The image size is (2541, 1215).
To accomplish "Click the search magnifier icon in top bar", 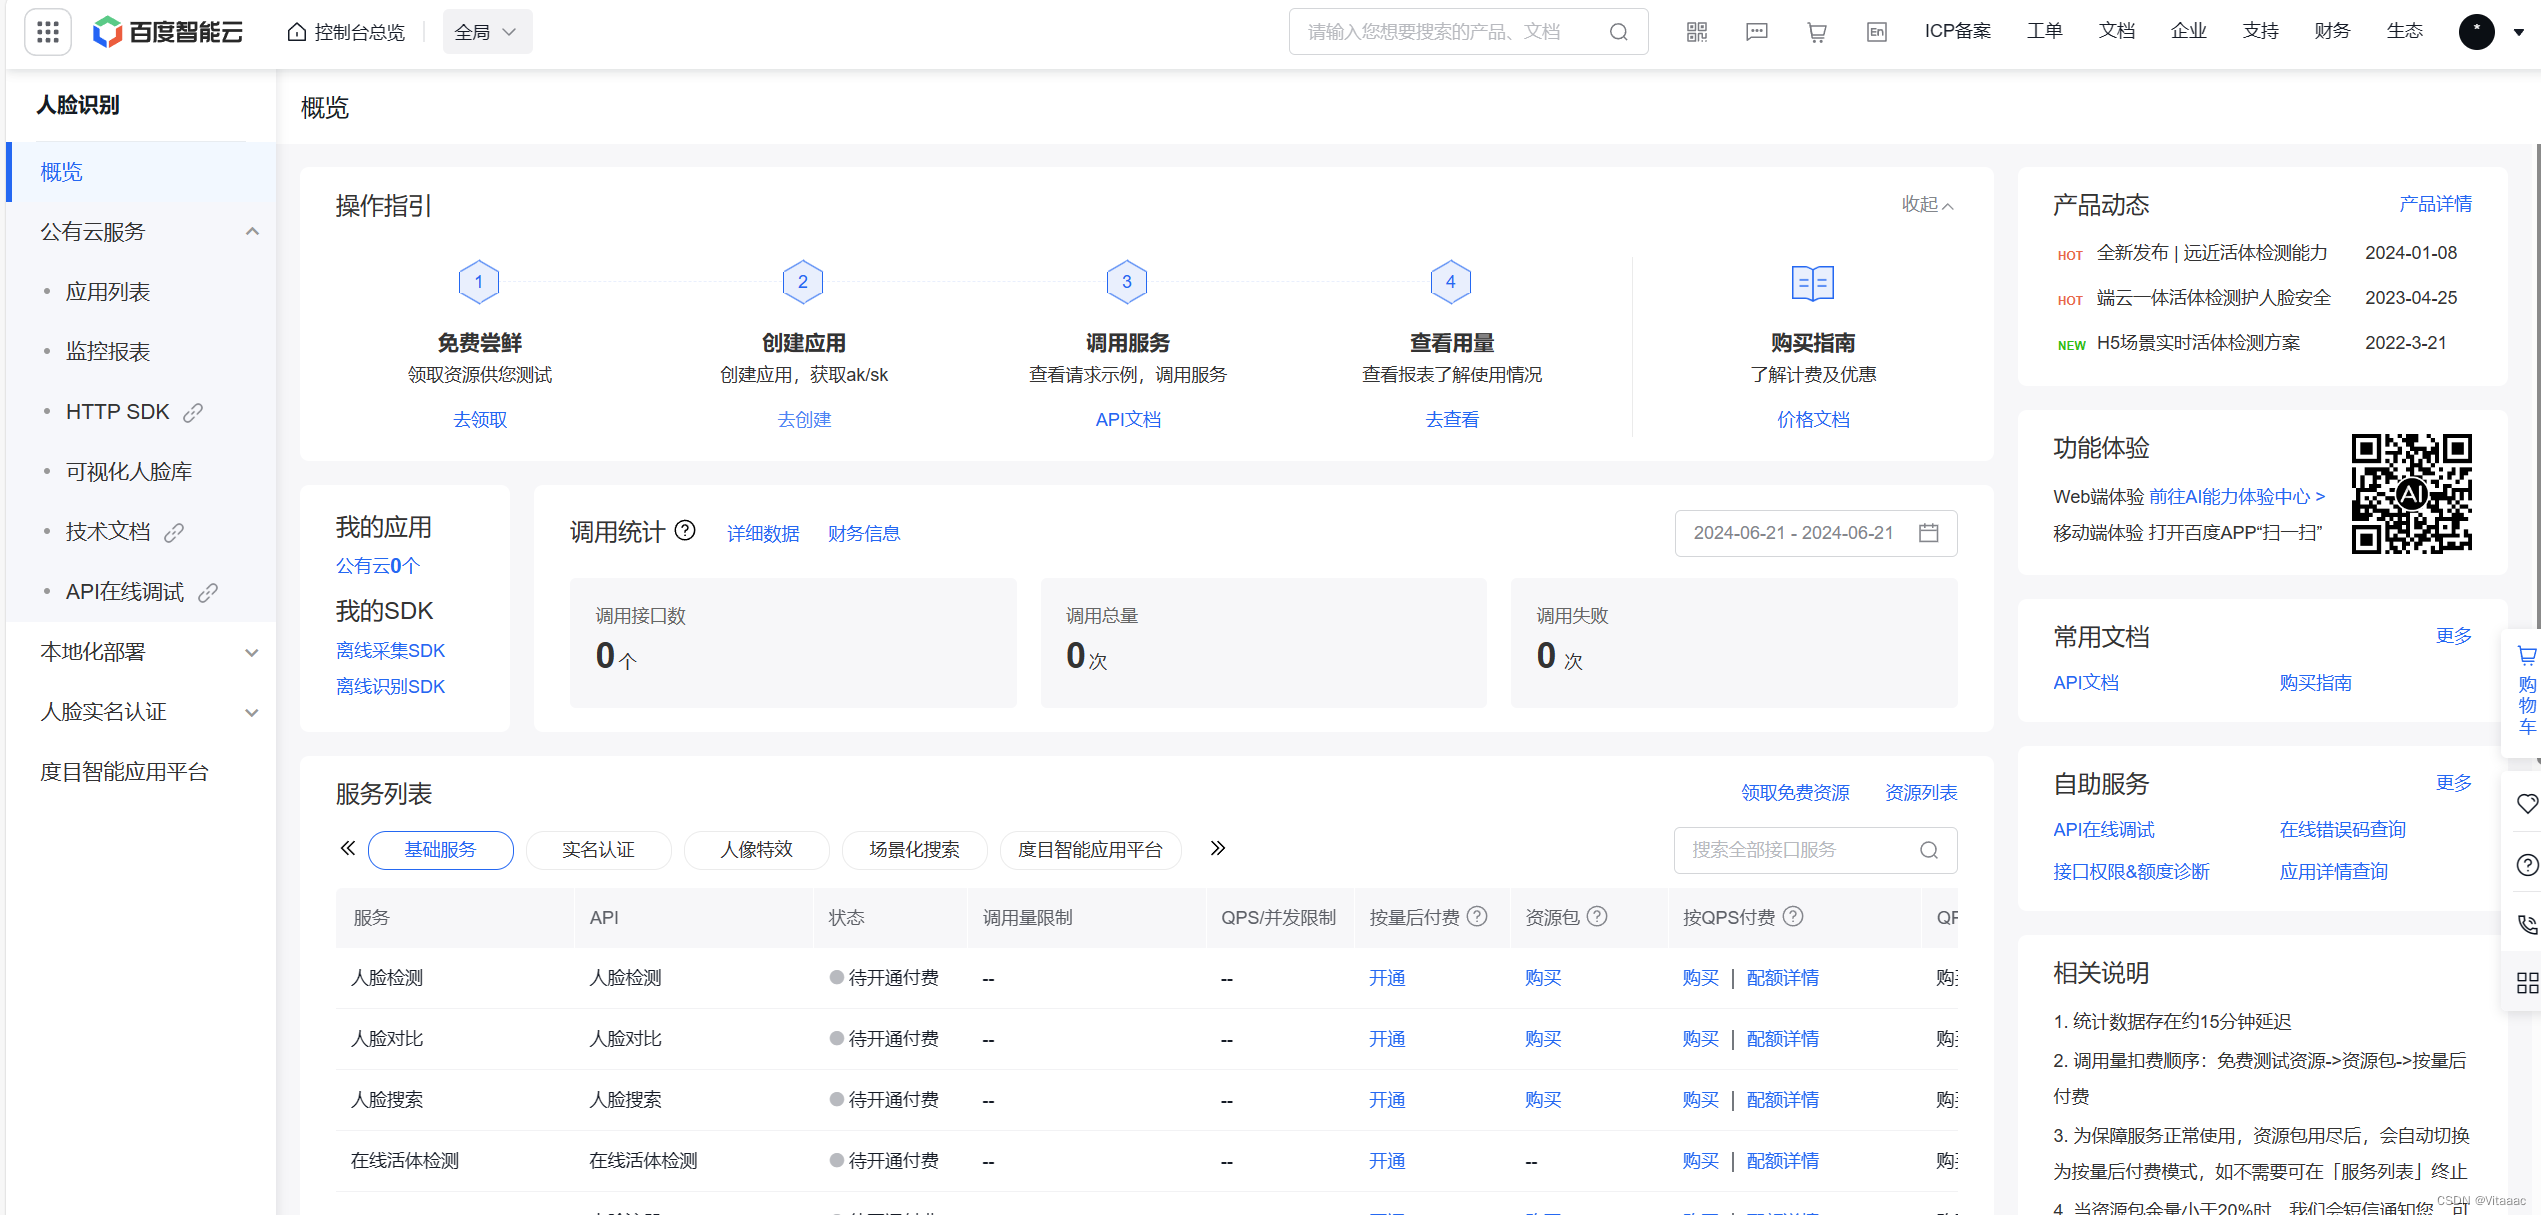I will [x=1618, y=32].
